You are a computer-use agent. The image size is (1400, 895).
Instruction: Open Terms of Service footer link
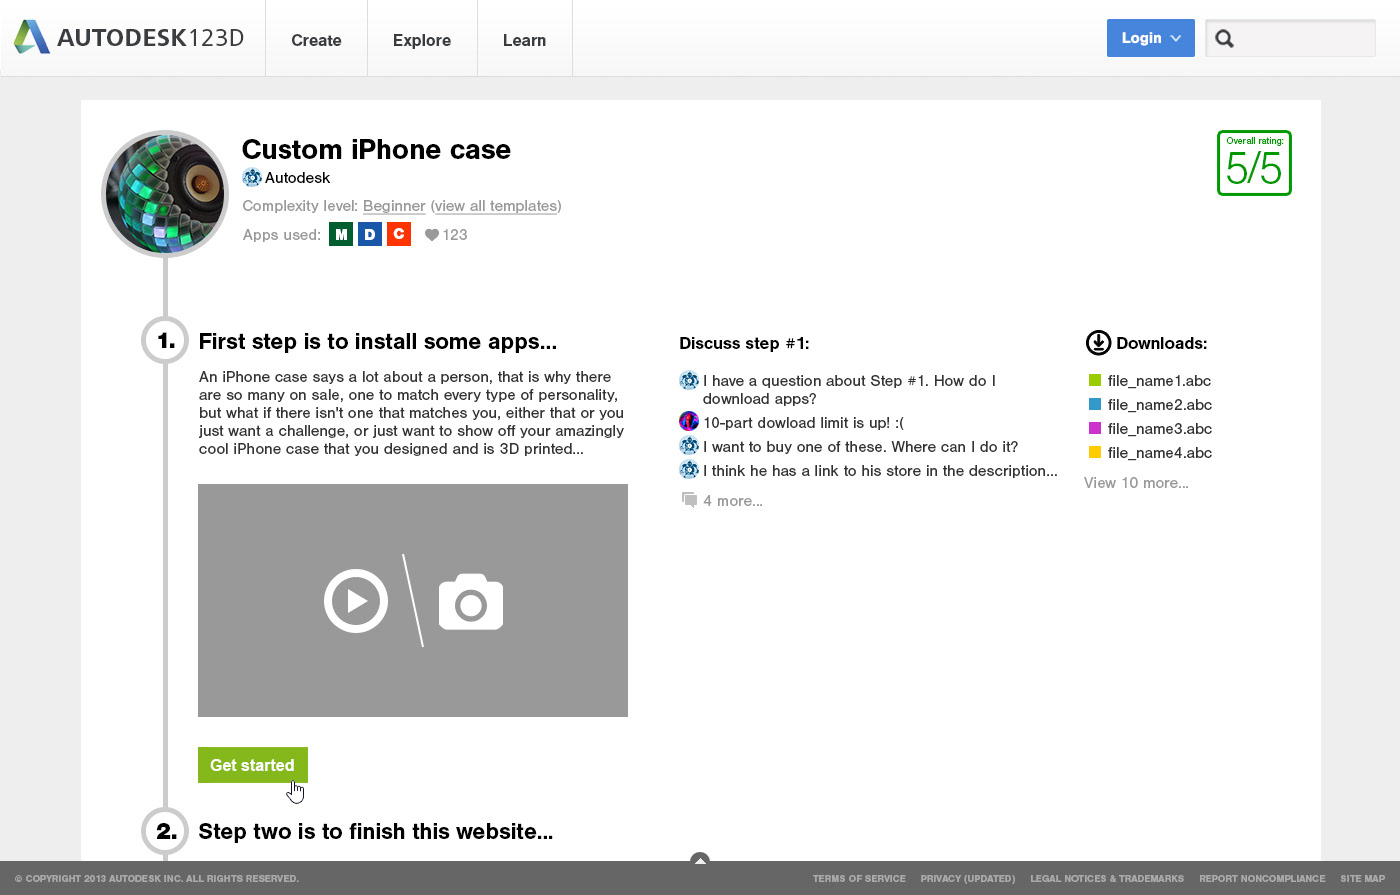pos(859,879)
